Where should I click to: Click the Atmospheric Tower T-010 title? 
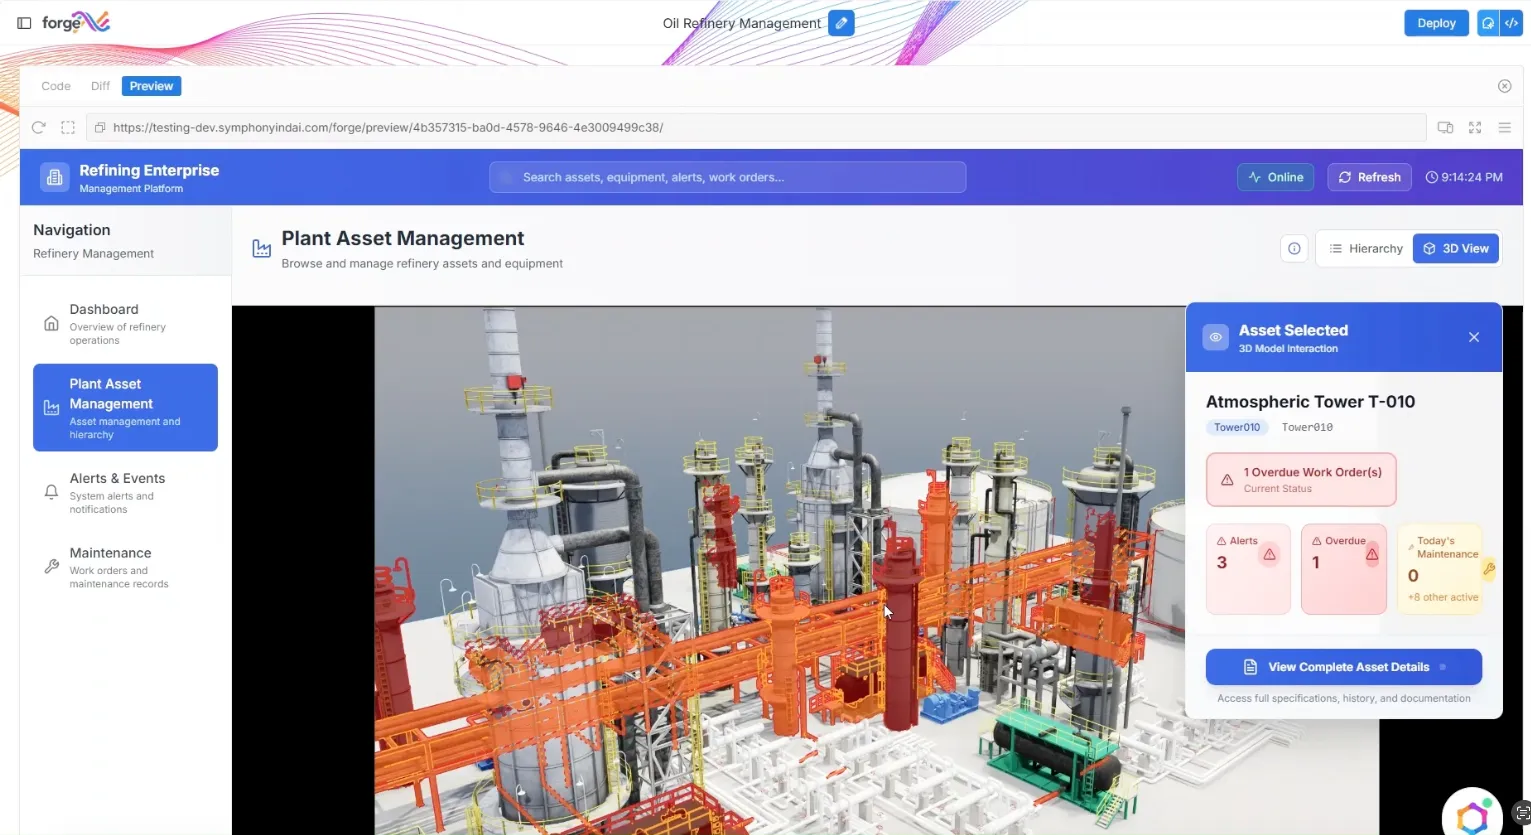[1310, 402]
